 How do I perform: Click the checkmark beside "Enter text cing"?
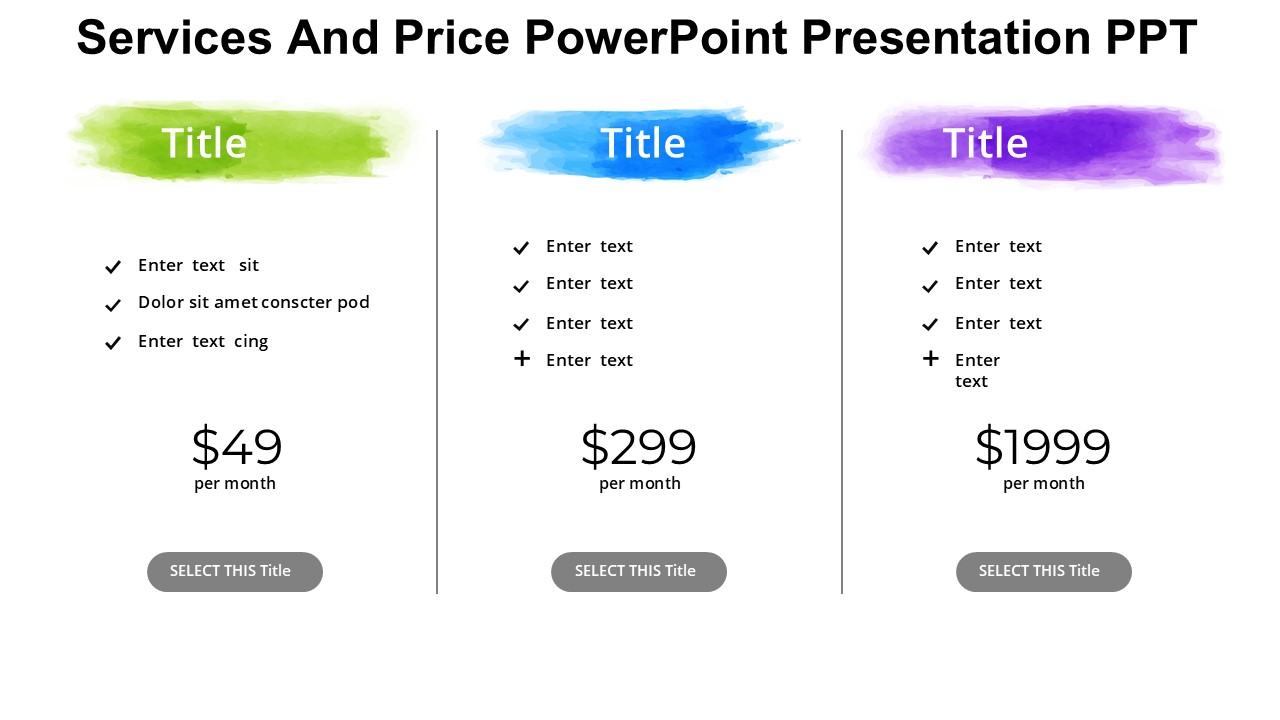[x=113, y=343]
